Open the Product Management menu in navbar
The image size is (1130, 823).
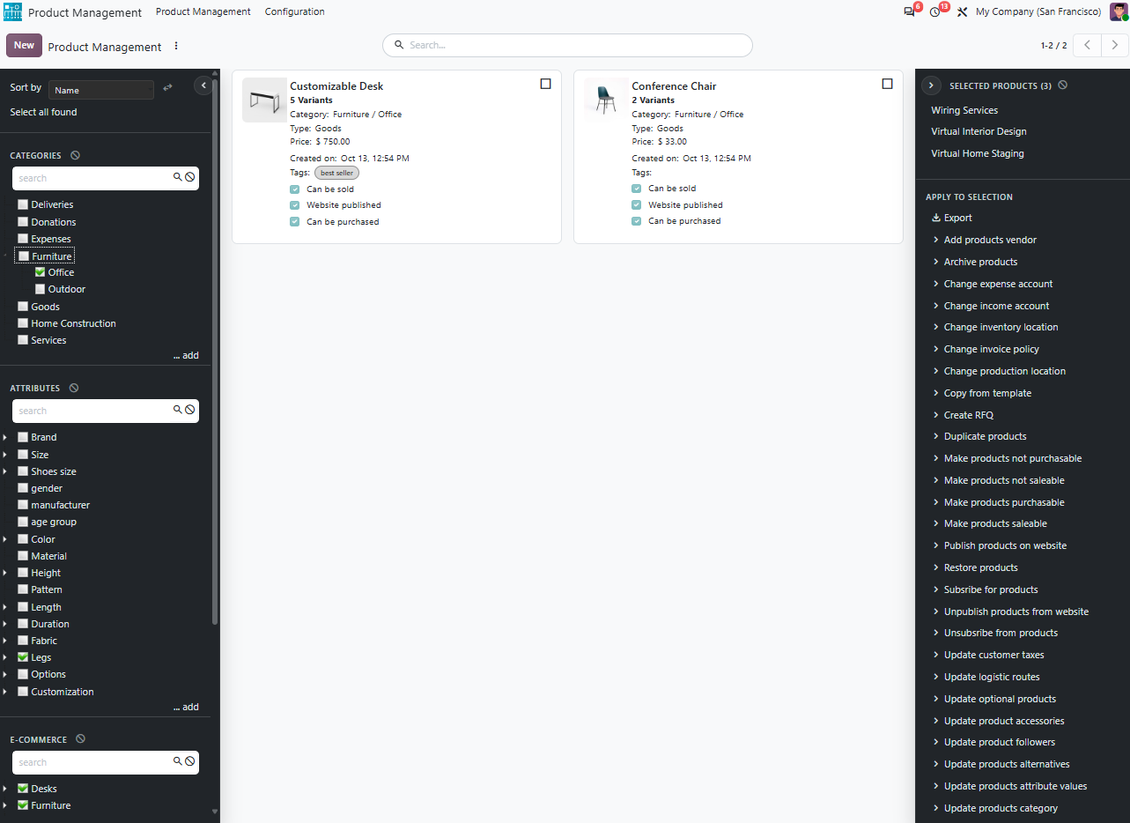click(x=203, y=12)
